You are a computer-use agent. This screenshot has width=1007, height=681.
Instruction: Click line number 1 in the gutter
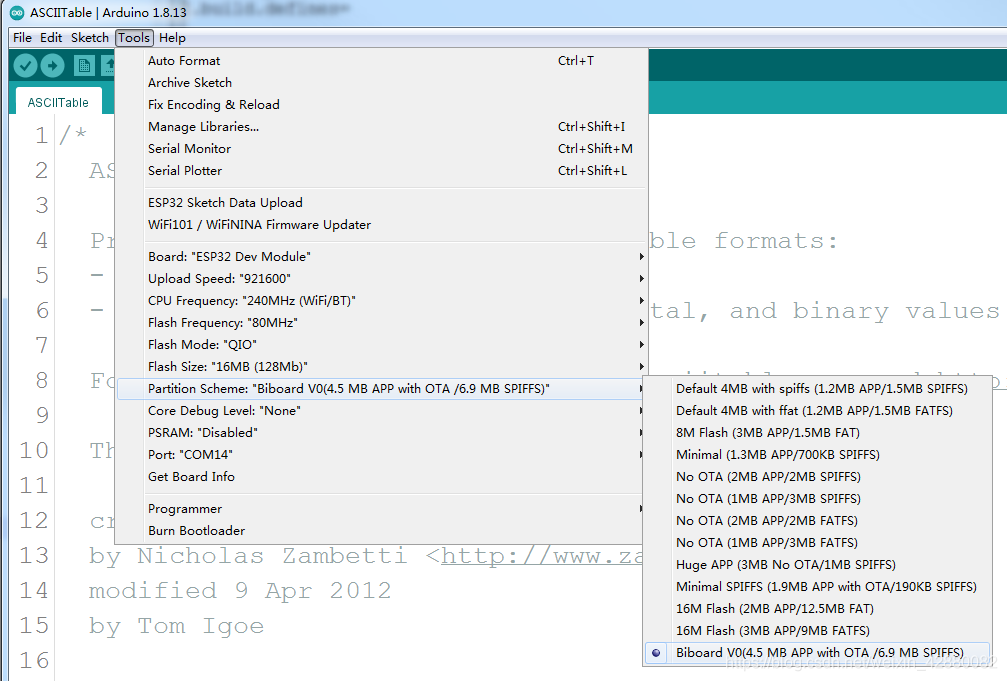[42, 136]
